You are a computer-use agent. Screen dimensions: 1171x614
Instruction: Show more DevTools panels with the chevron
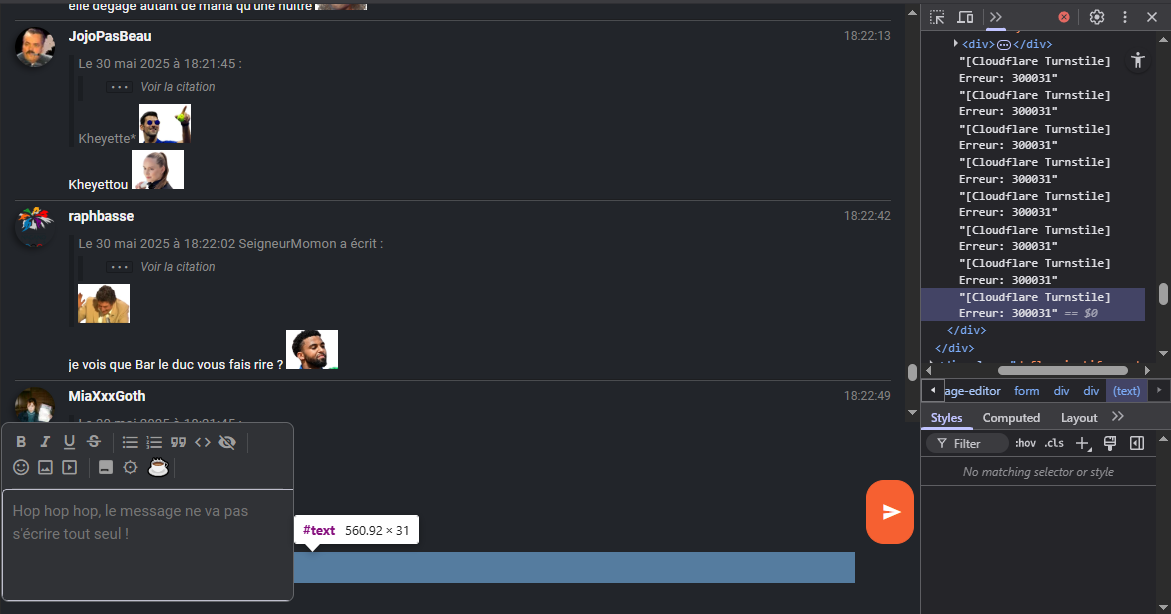click(x=995, y=16)
